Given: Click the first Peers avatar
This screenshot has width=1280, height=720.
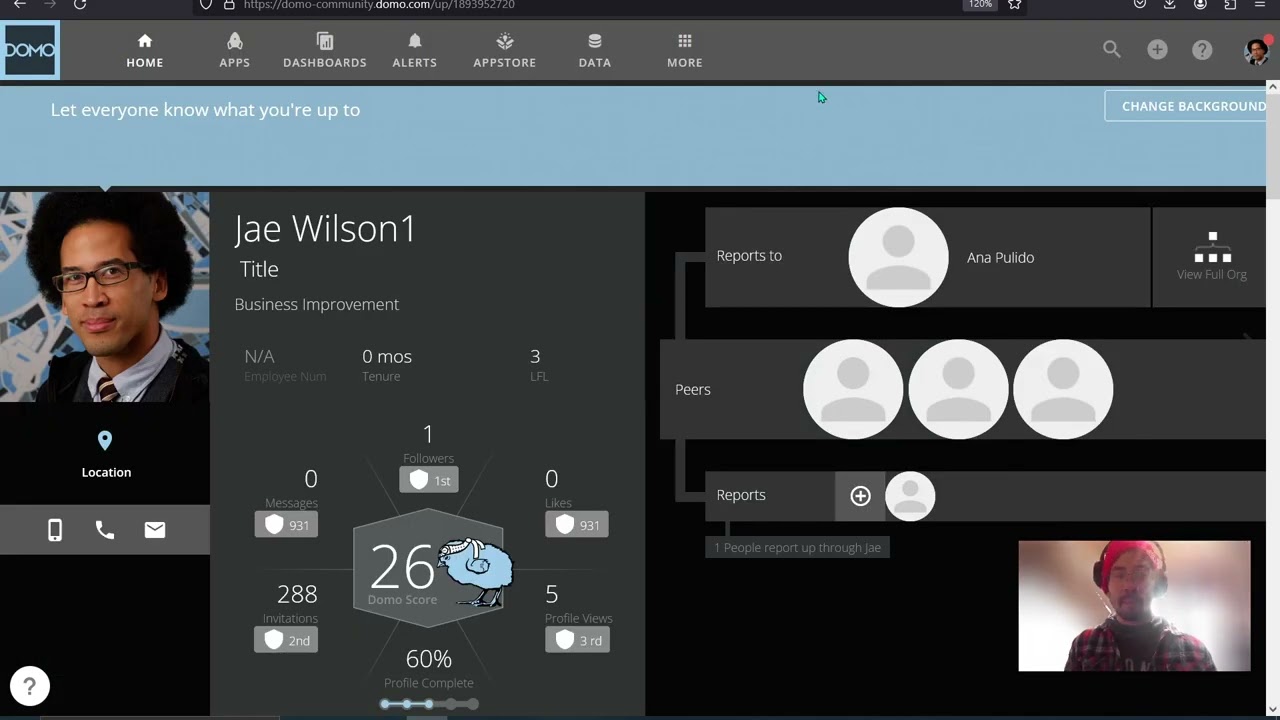Looking at the screenshot, I should [853, 389].
